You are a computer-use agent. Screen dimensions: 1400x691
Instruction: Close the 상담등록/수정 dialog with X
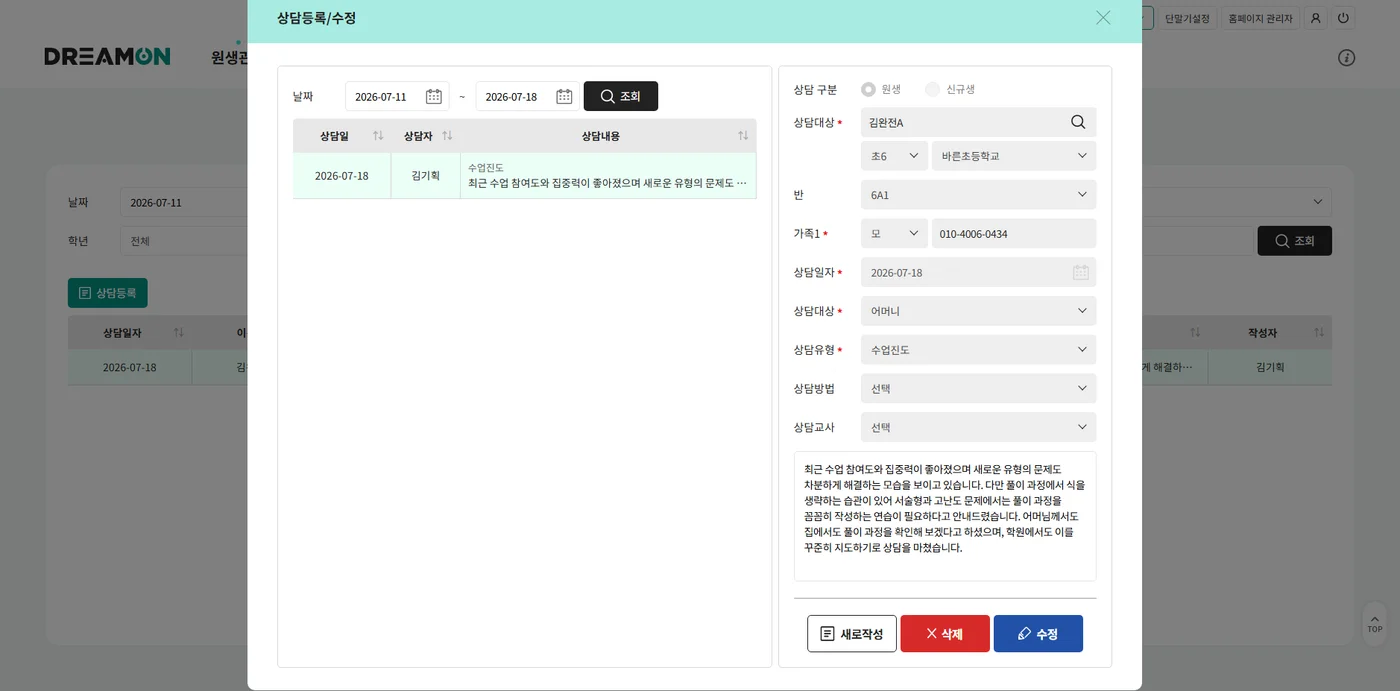tap(1103, 18)
